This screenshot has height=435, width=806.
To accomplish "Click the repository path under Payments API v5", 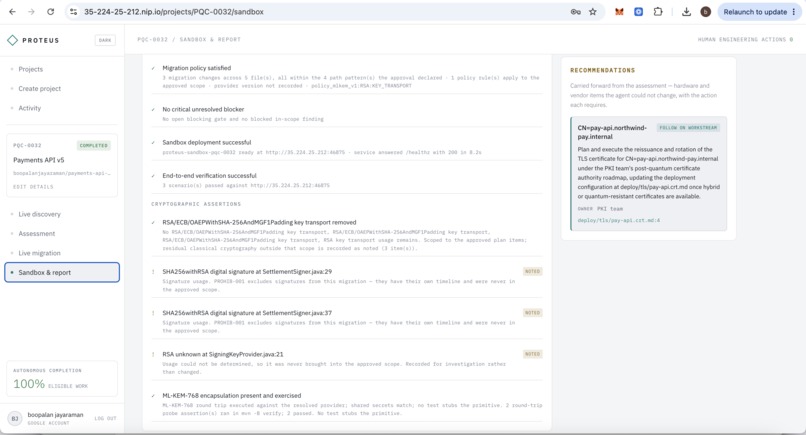I will (62, 173).
